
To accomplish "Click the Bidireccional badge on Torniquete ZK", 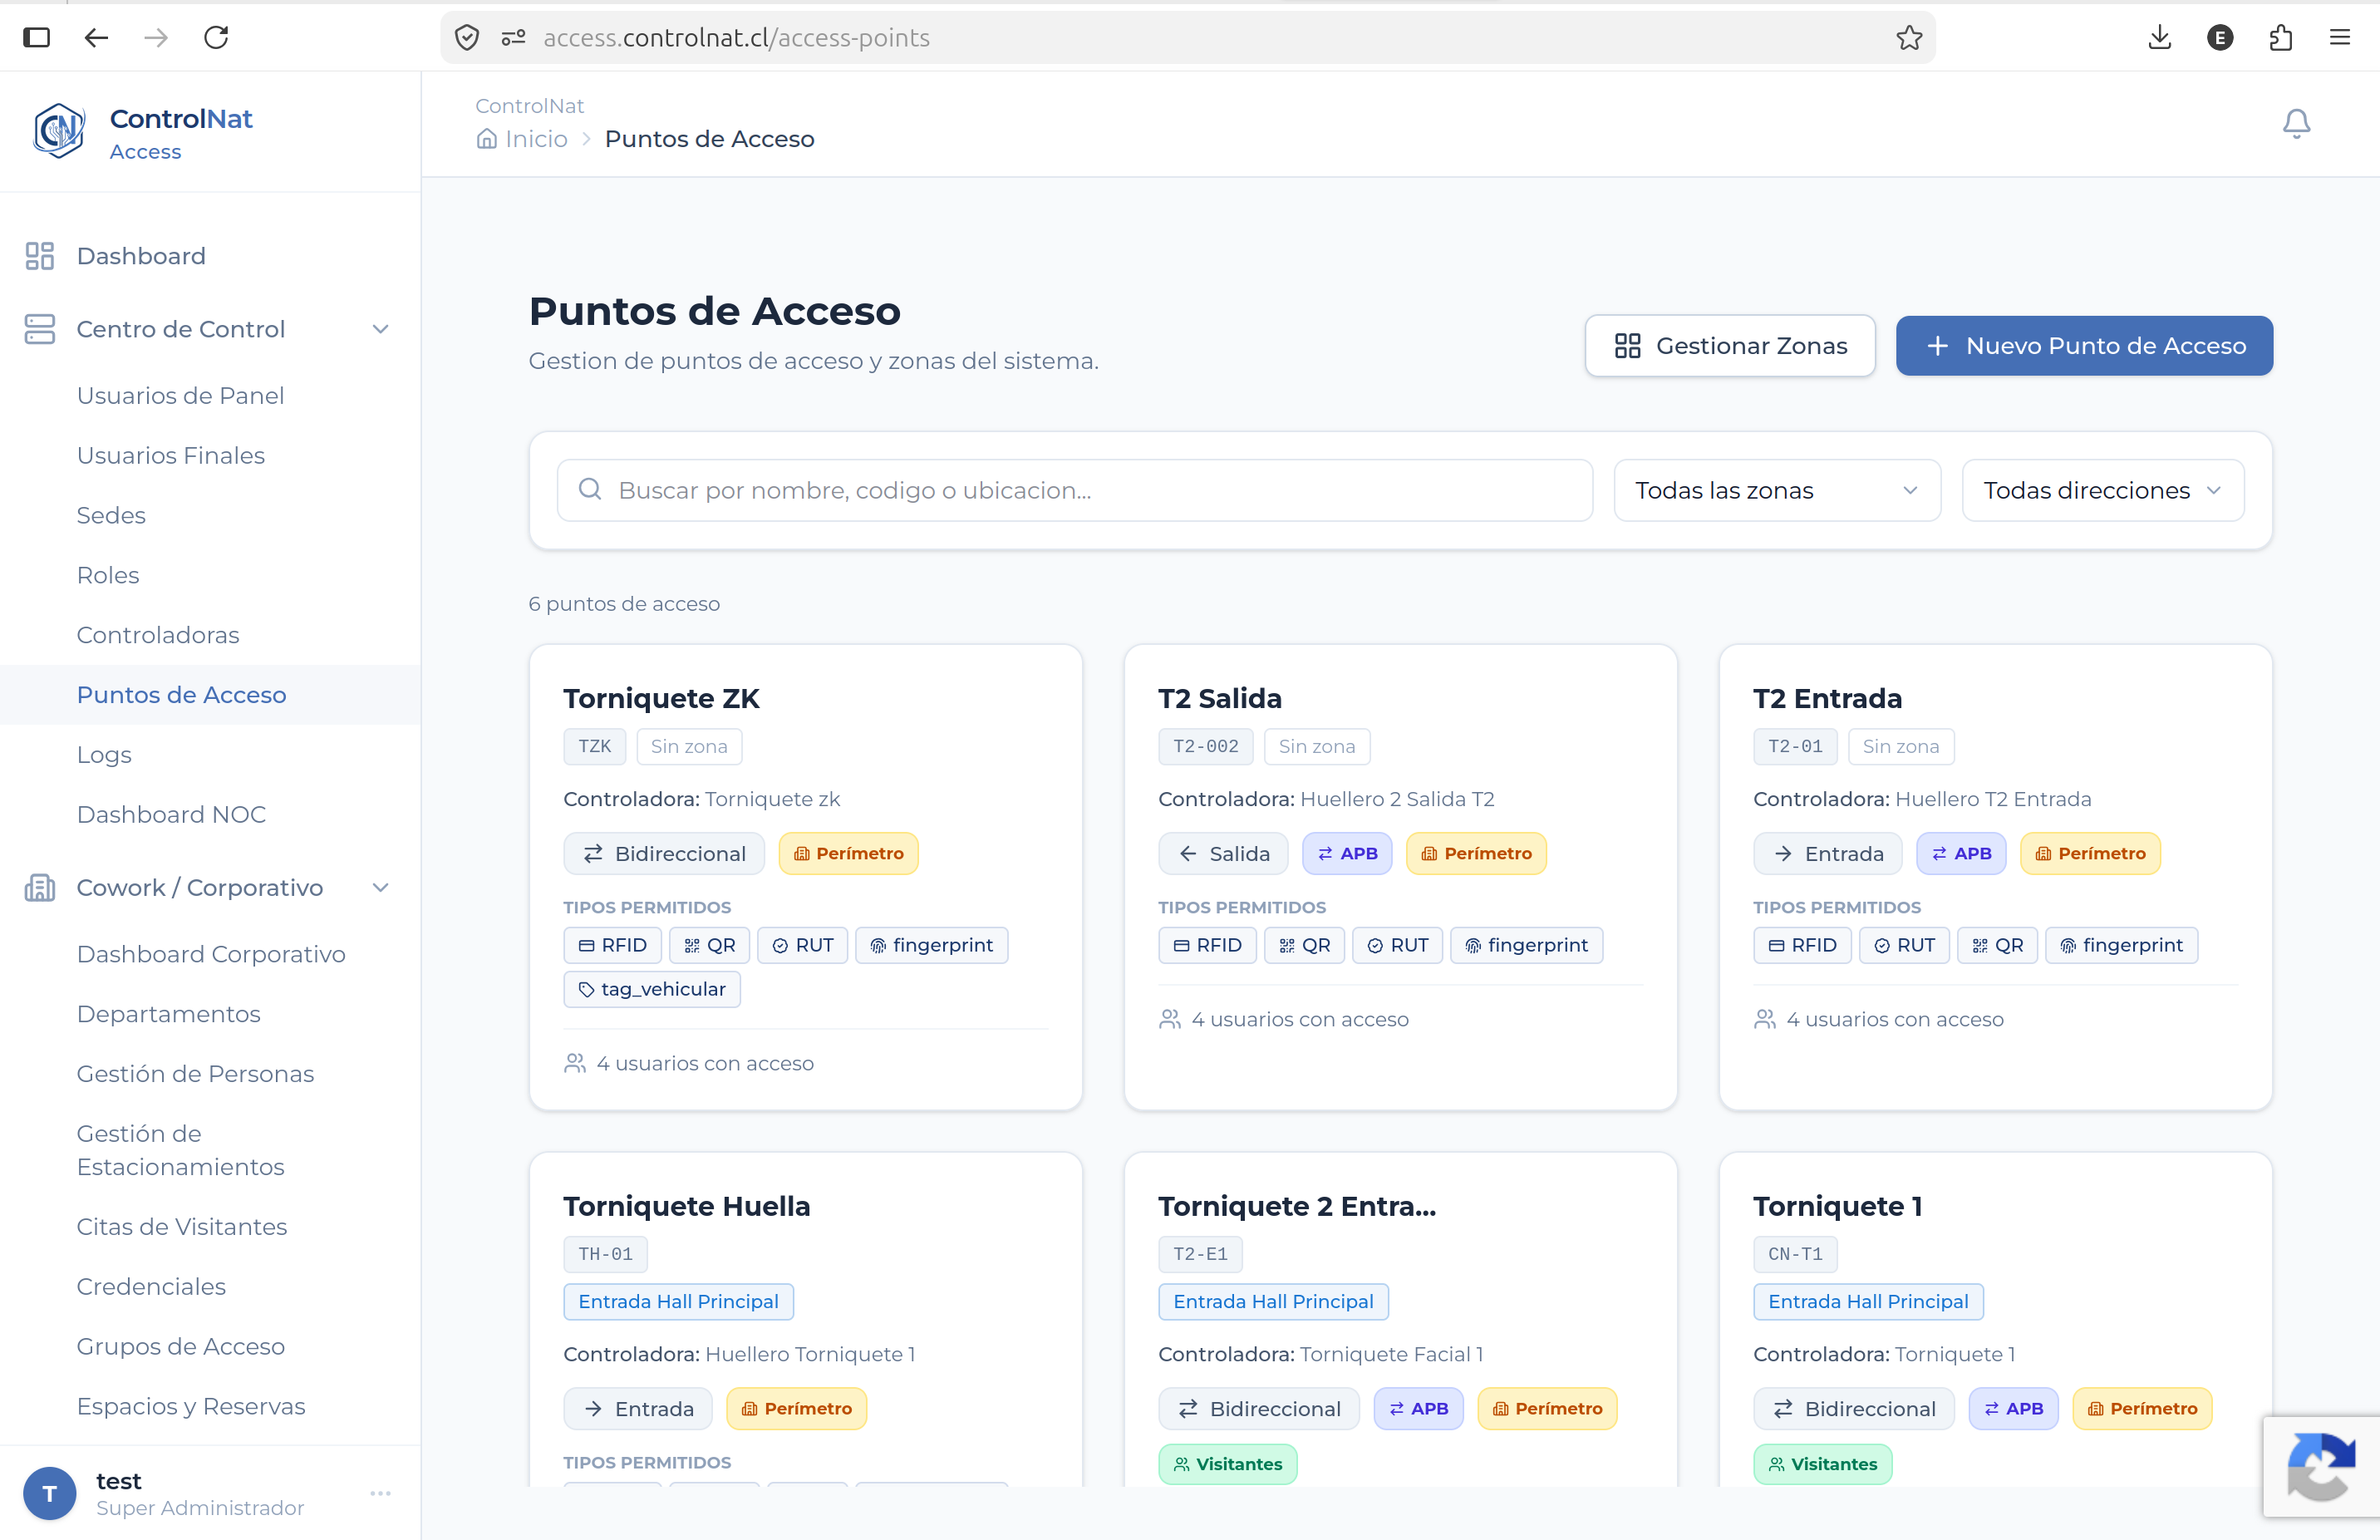I will coord(664,854).
